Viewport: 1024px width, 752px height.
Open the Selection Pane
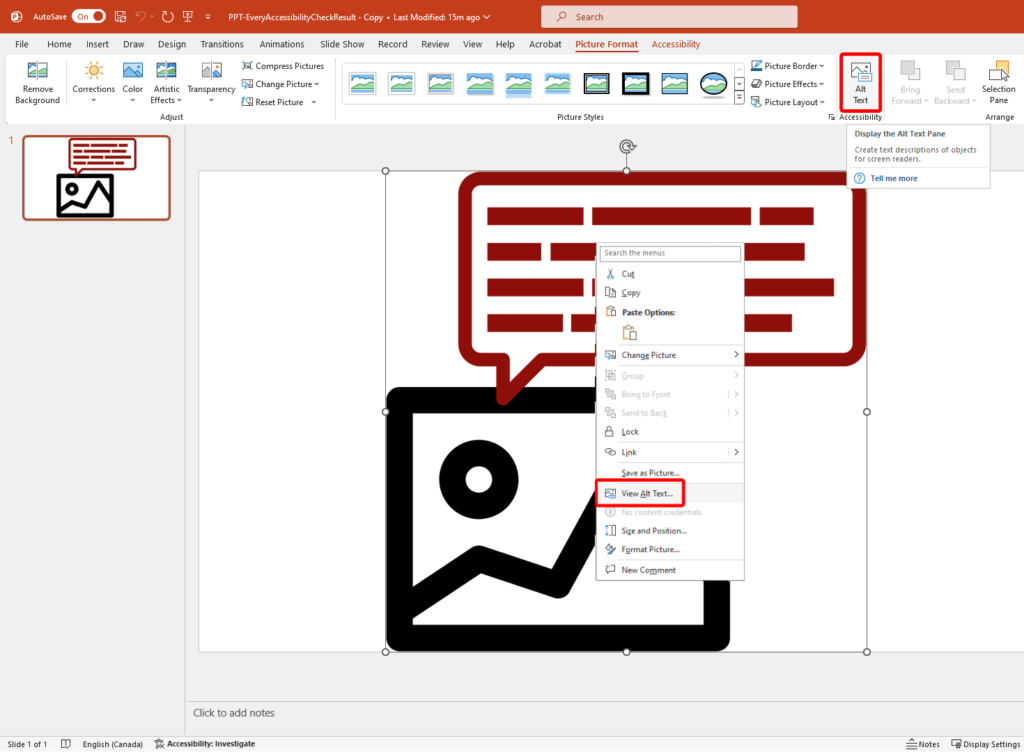click(x=997, y=82)
